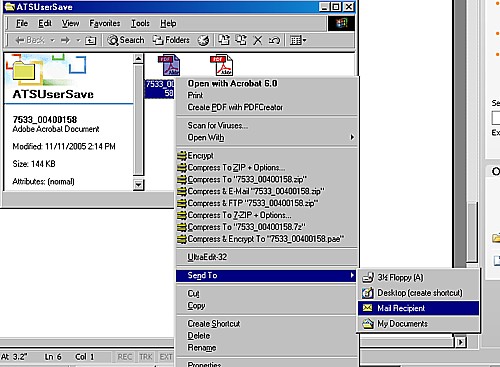Image resolution: width=500 pixels, height=367 pixels.
Task: Click the Windows logo throbber icon
Action: (341, 23)
